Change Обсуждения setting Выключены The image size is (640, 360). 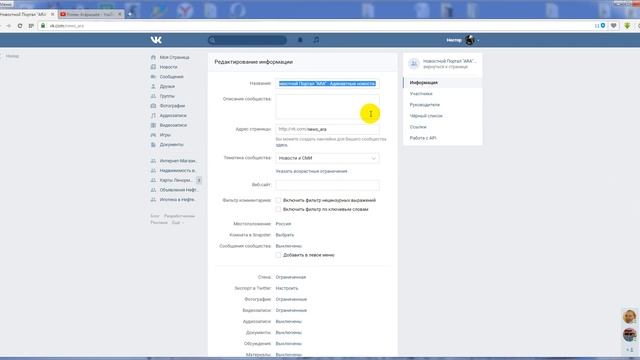(289, 344)
